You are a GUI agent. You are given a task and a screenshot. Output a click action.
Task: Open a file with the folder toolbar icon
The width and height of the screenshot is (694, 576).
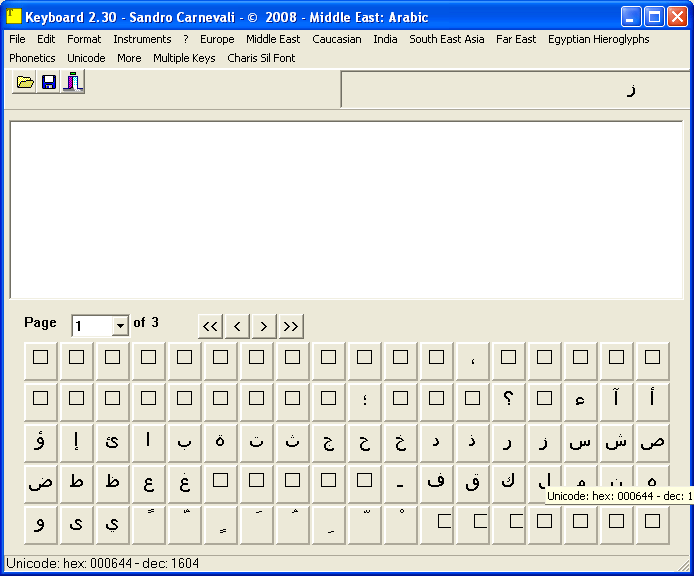[25, 82]
